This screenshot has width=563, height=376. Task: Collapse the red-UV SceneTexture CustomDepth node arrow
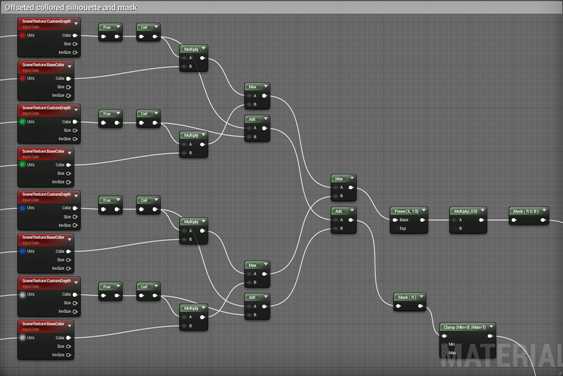76,23
